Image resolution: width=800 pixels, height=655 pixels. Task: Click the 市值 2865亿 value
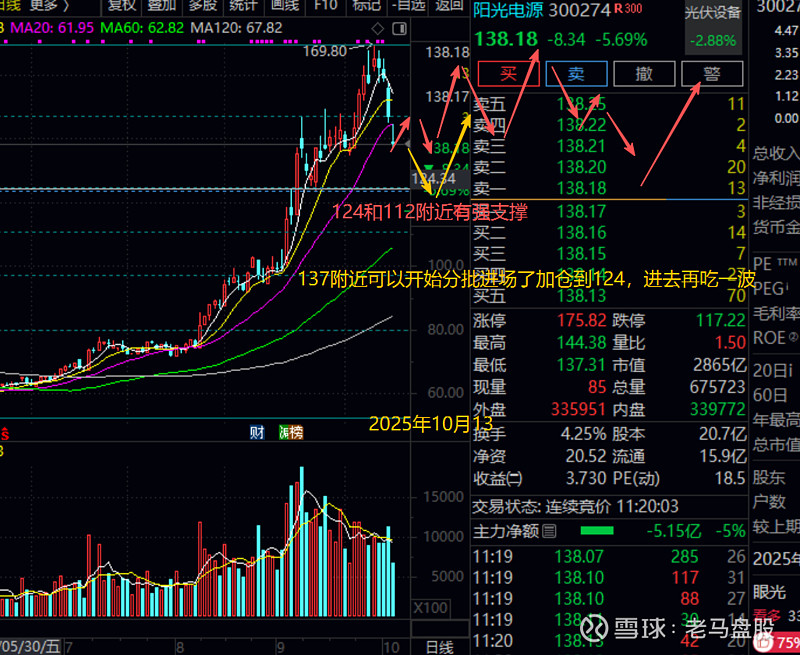pos(719,365)
